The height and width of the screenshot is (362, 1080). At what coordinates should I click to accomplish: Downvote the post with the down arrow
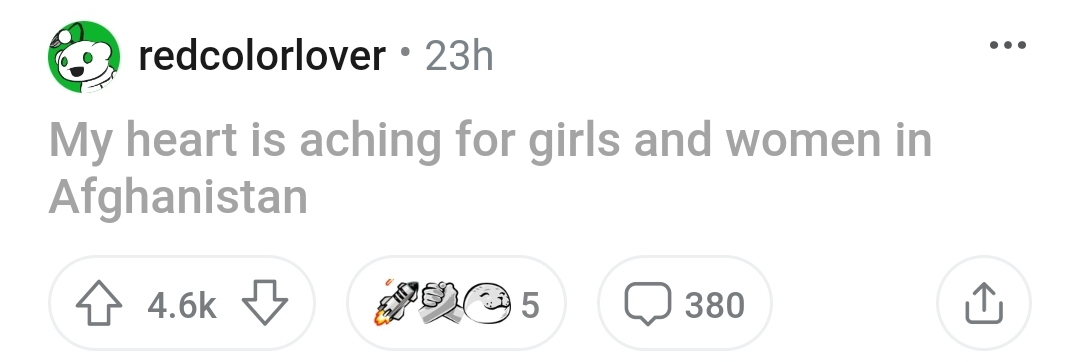[x=265, y=303]
